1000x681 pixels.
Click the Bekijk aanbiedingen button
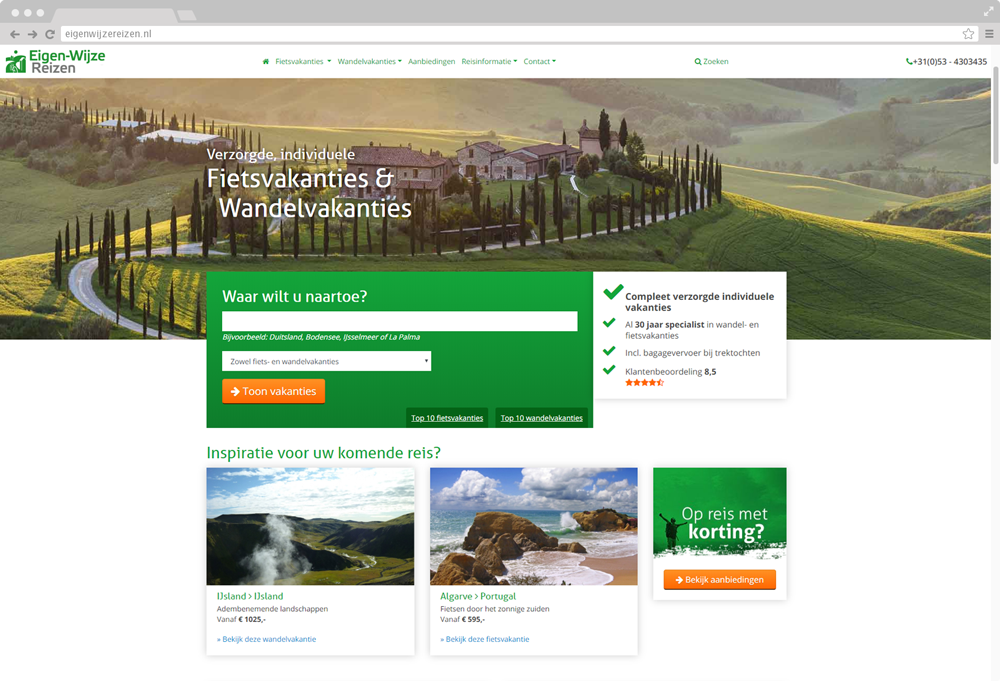point(719,580)
